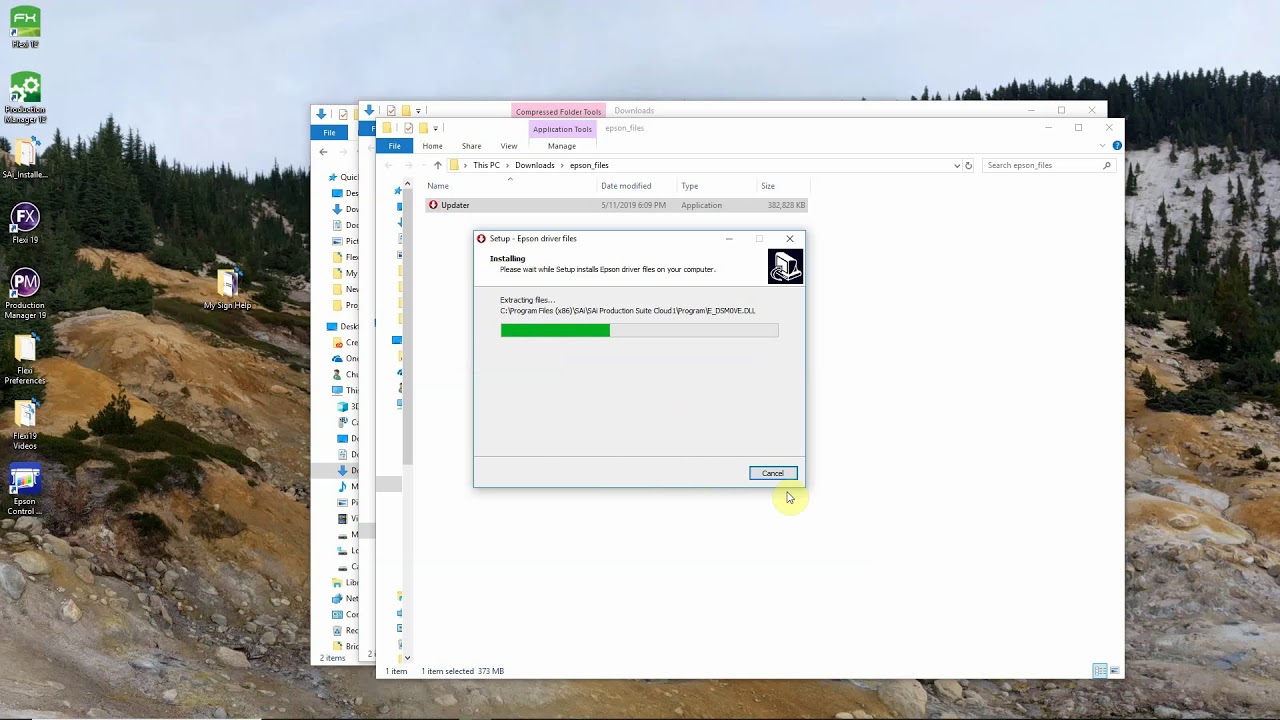This screenshot has height=720, width=1280.
Task: Sort files by the Date modified column
Action: [x=636, y=186]
